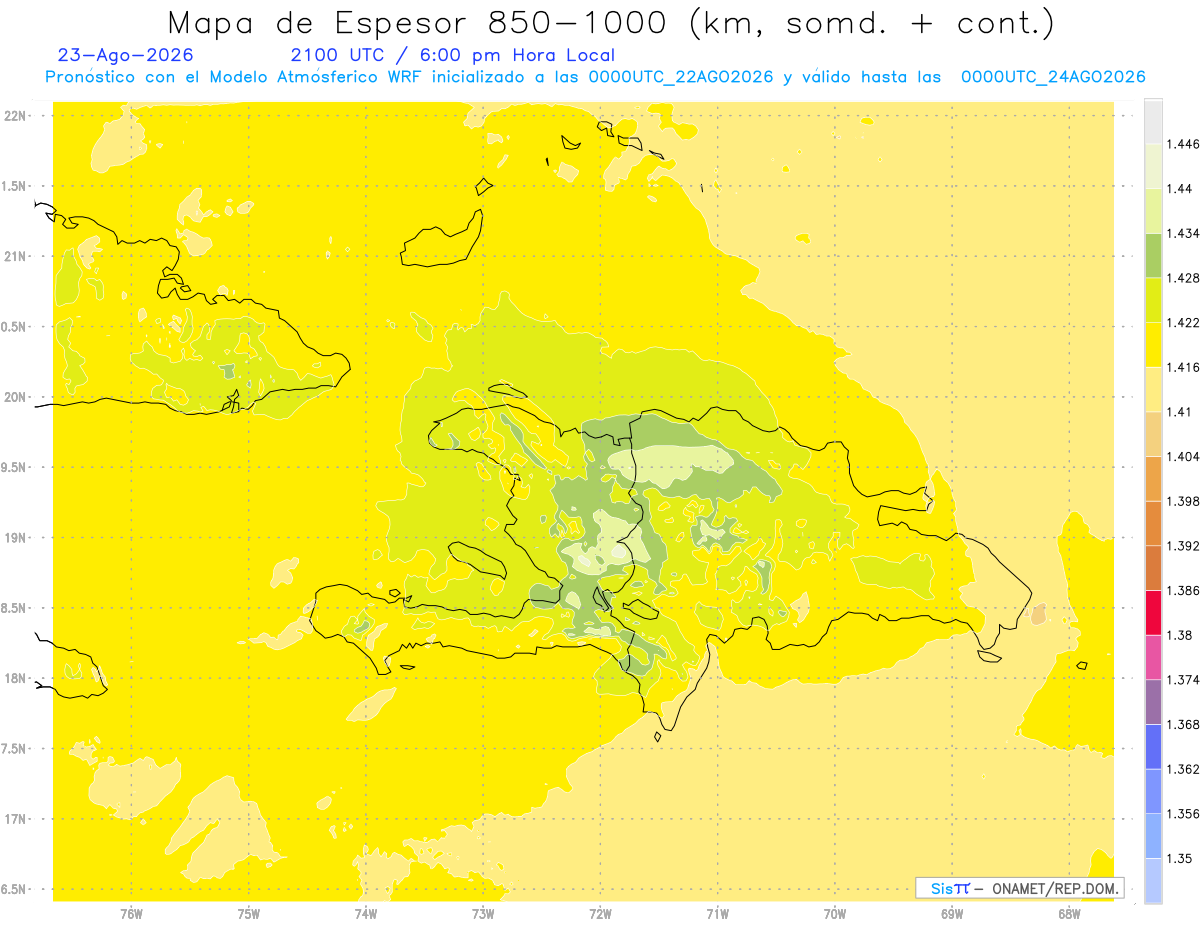Click the longitude axis label '73W'
1200x927 pixels.
click(x=483, y=912)
